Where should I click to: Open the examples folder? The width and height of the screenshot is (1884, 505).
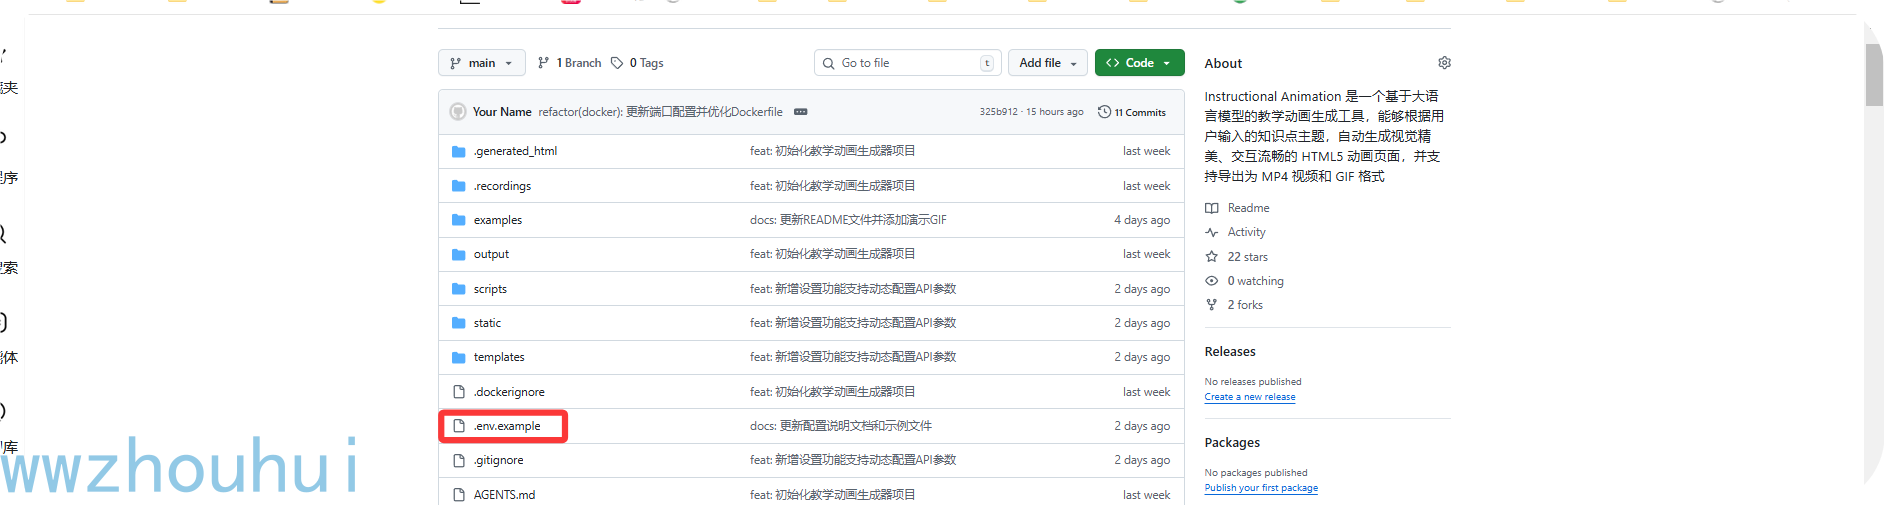tap(498, 220)
